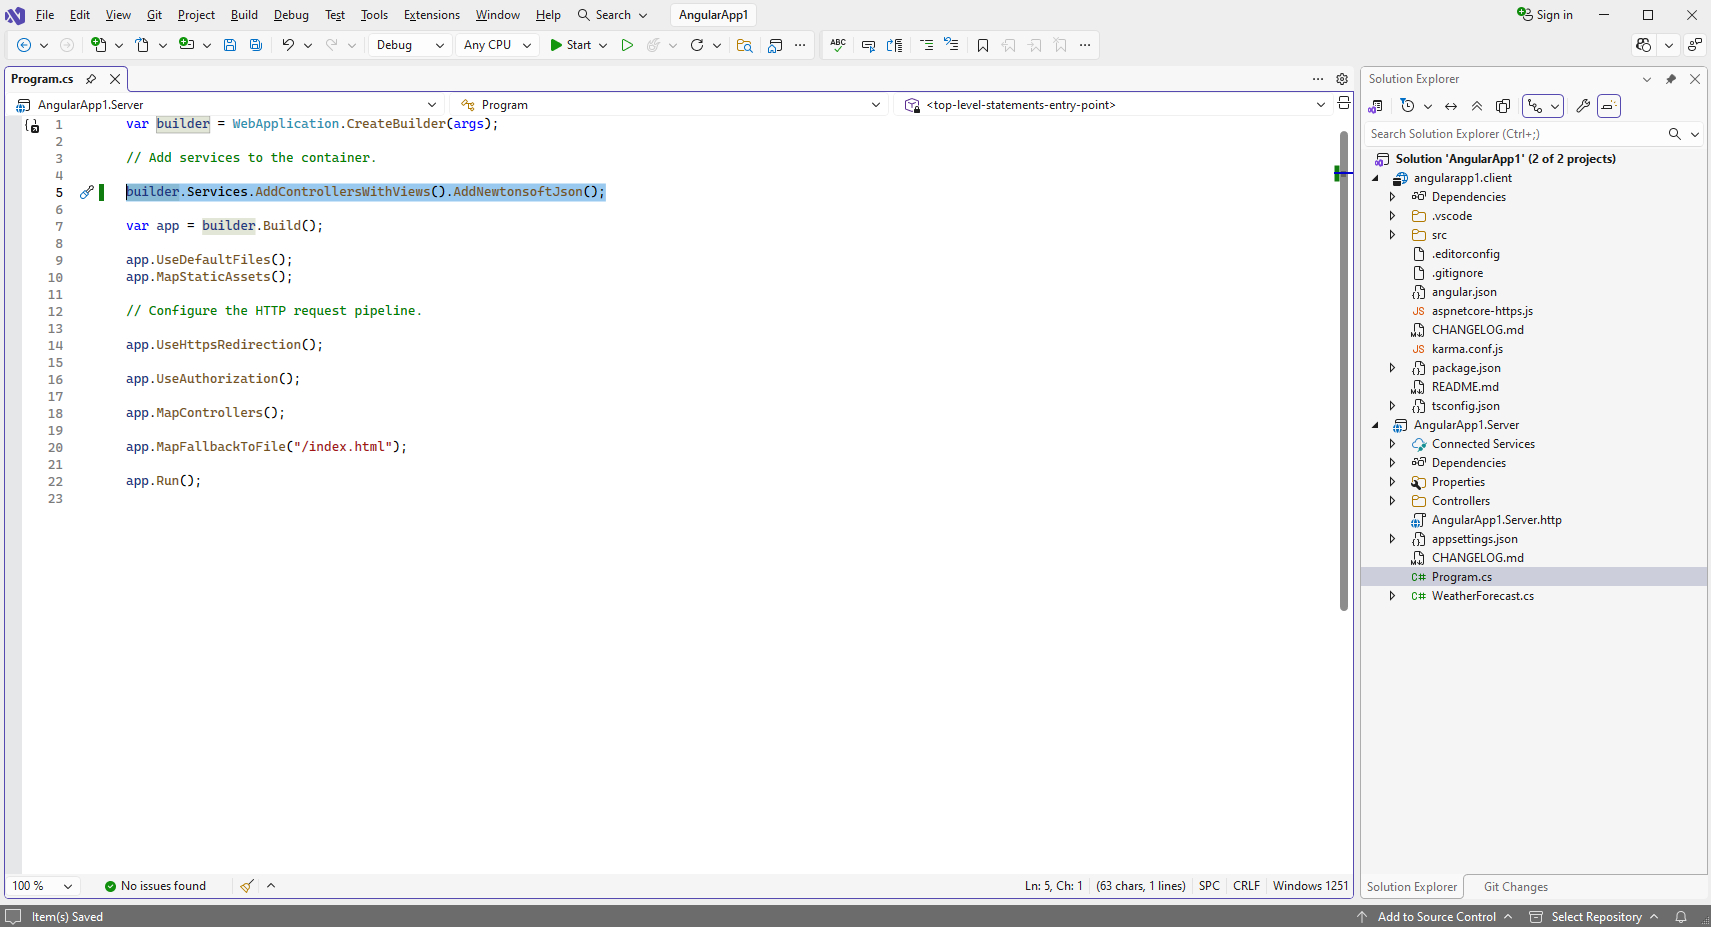
Task: Open the Any CPU platform dropdown
Action: [x=497, y=45]
